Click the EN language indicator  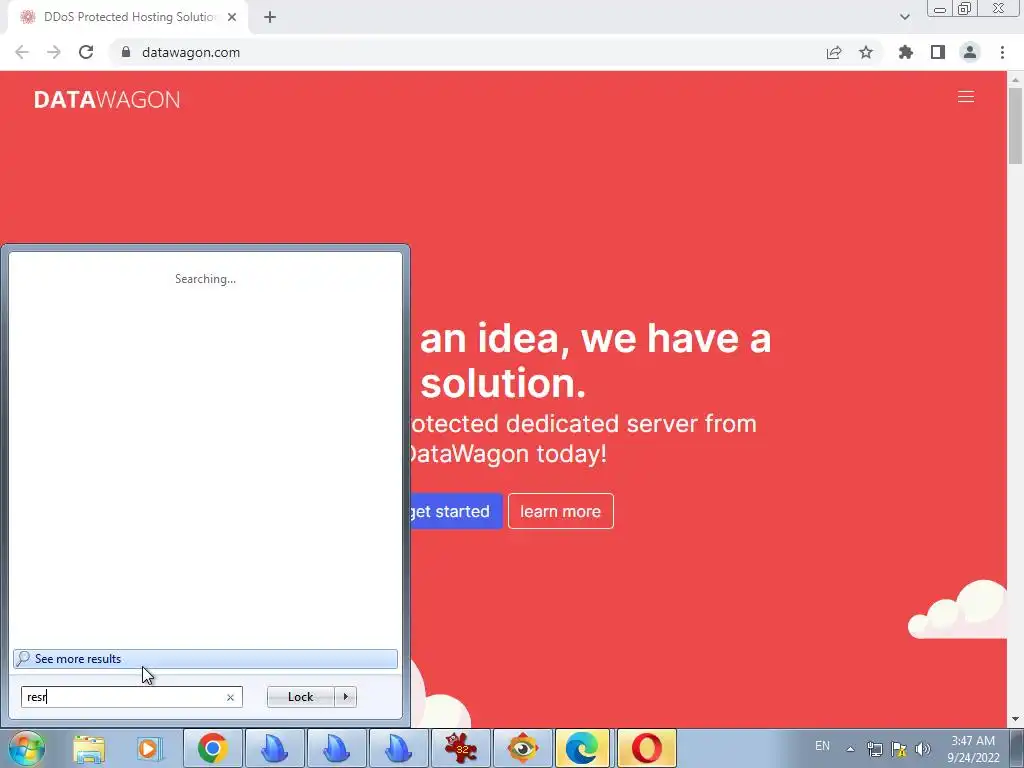822,746
